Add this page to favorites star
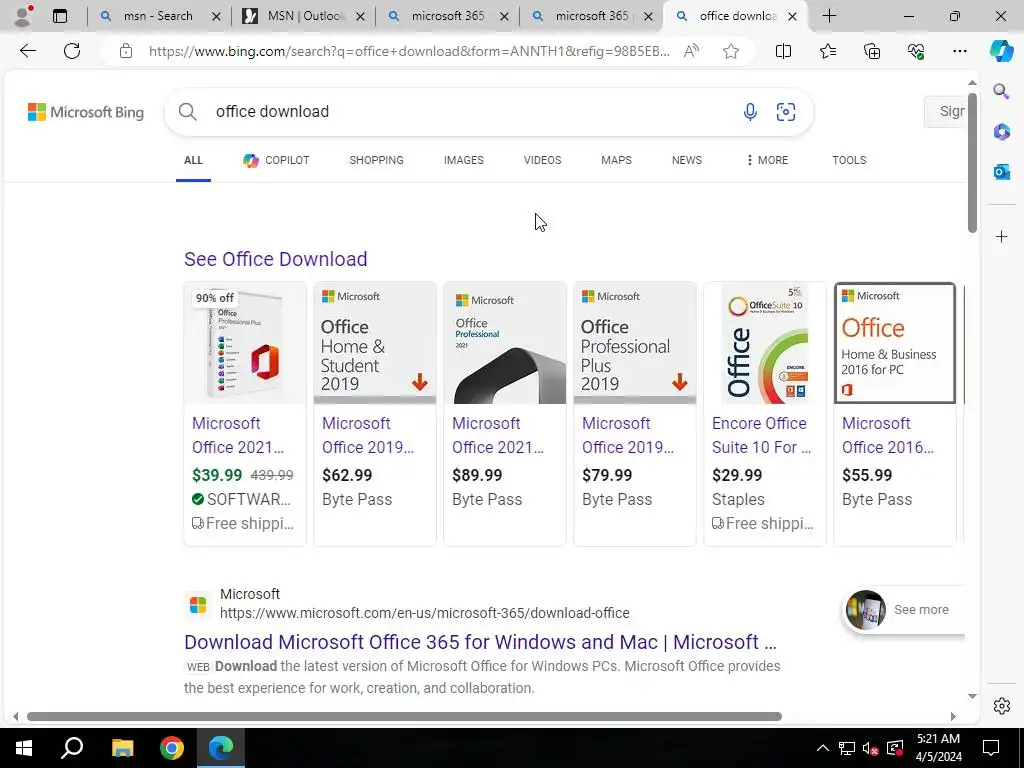This screenshot has height=768, width=1024. coord(731,51)
